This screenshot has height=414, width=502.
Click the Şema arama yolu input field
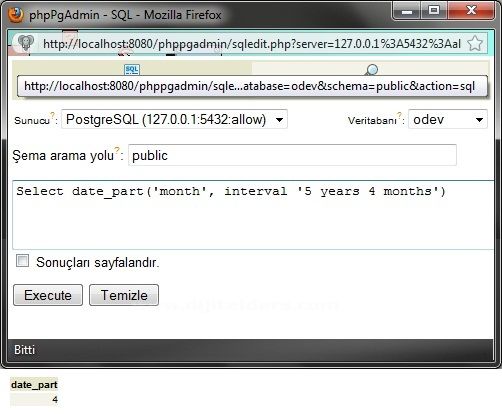[292, 155]
